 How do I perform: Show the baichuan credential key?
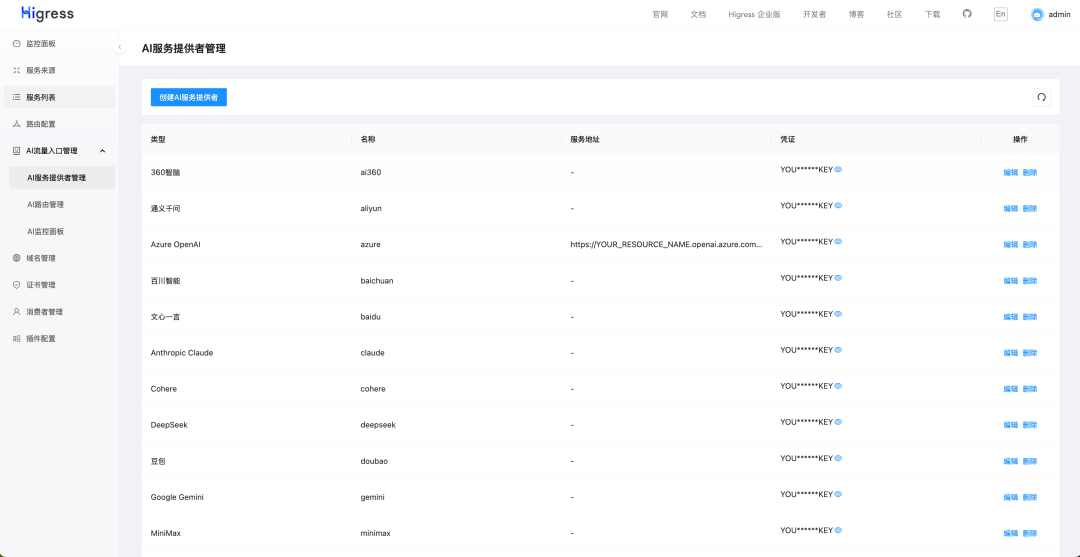pyautogui.click(x=838, y=277)
